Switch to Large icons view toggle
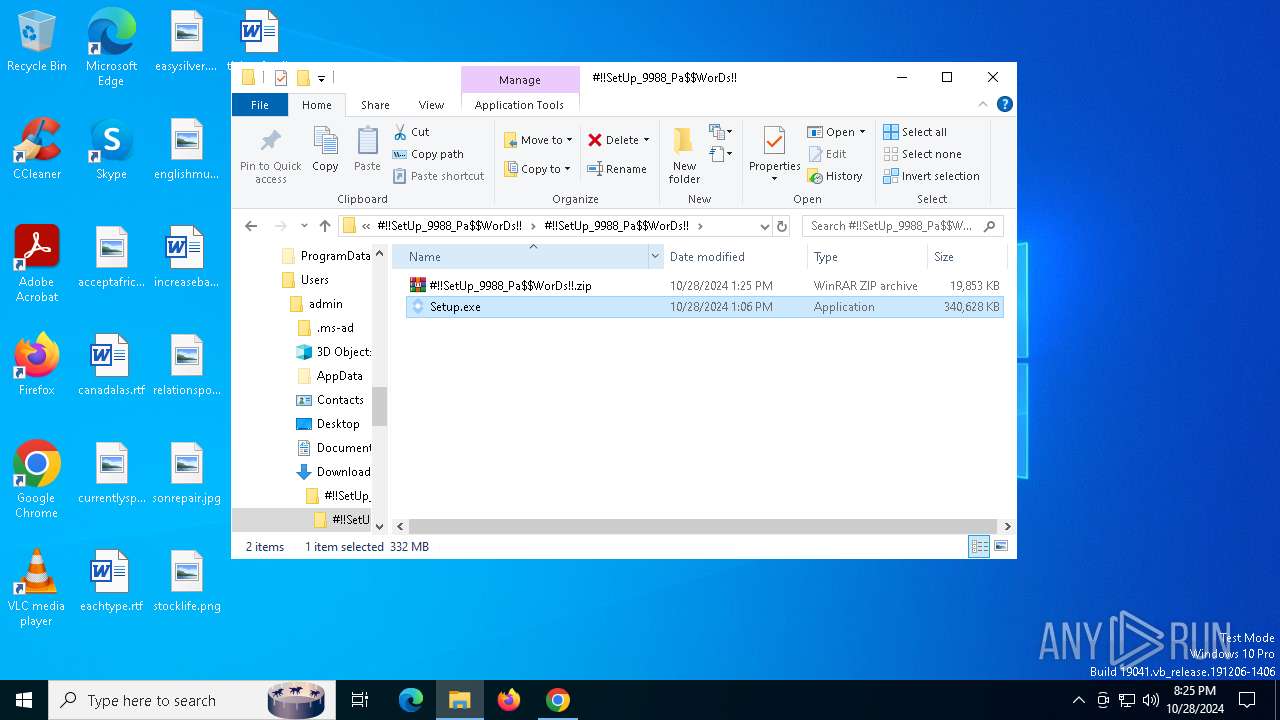 (1000, 546)
